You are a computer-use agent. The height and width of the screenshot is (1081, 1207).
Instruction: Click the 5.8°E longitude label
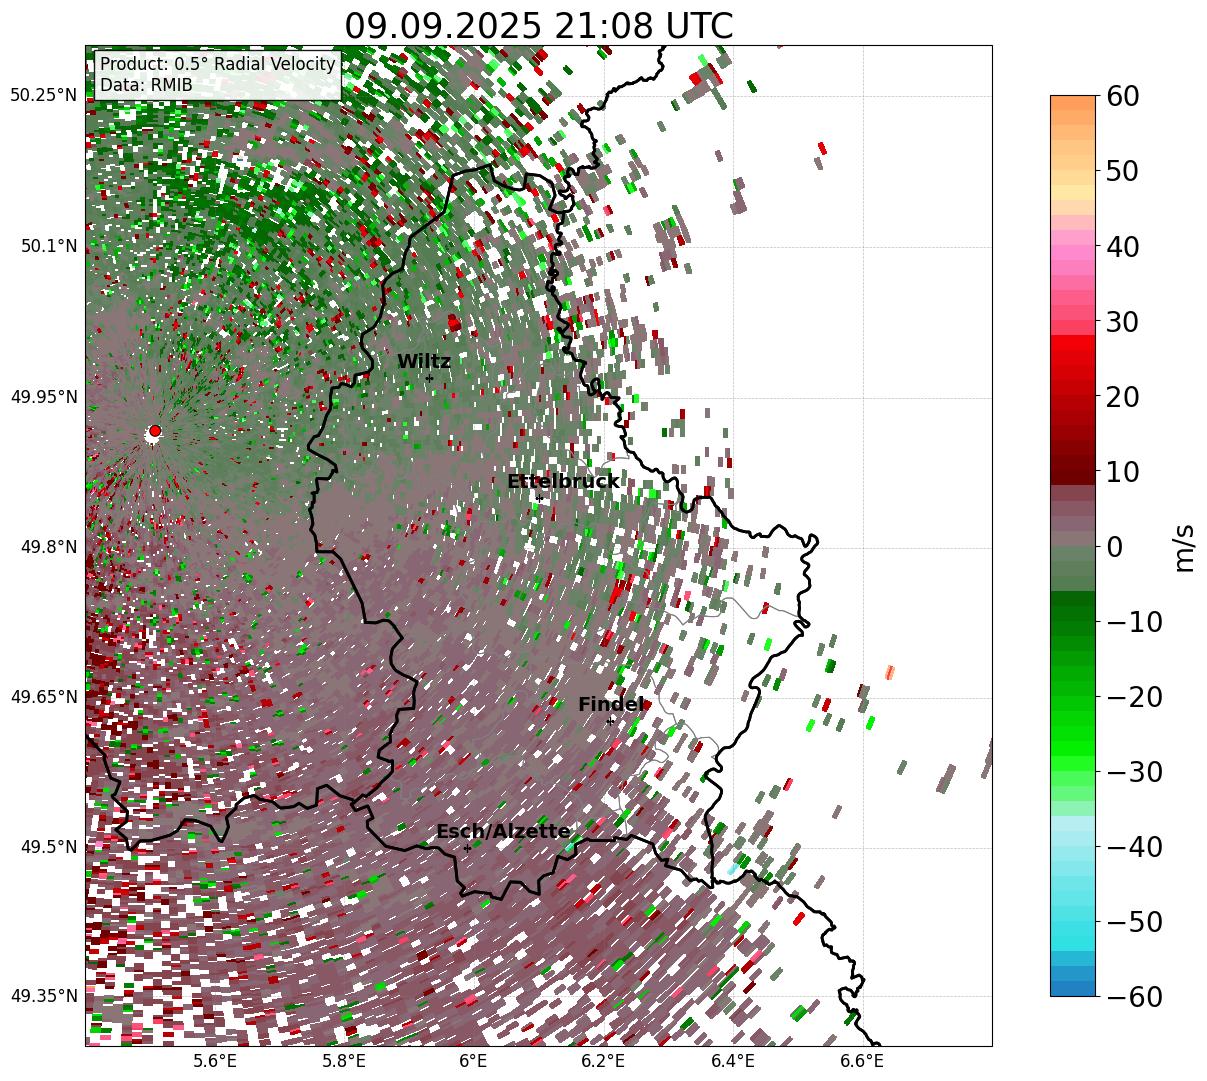pyautogui.click(x=344, y=1060)
